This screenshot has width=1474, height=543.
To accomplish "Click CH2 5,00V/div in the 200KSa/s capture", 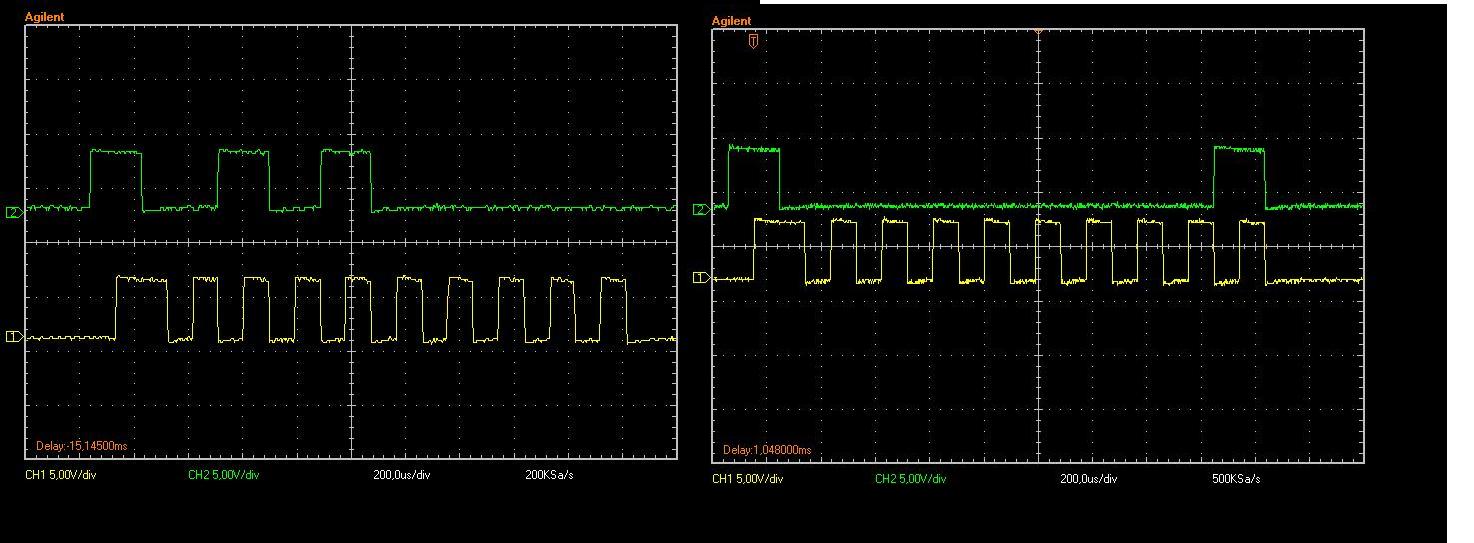I will click(x=223, y=474).
